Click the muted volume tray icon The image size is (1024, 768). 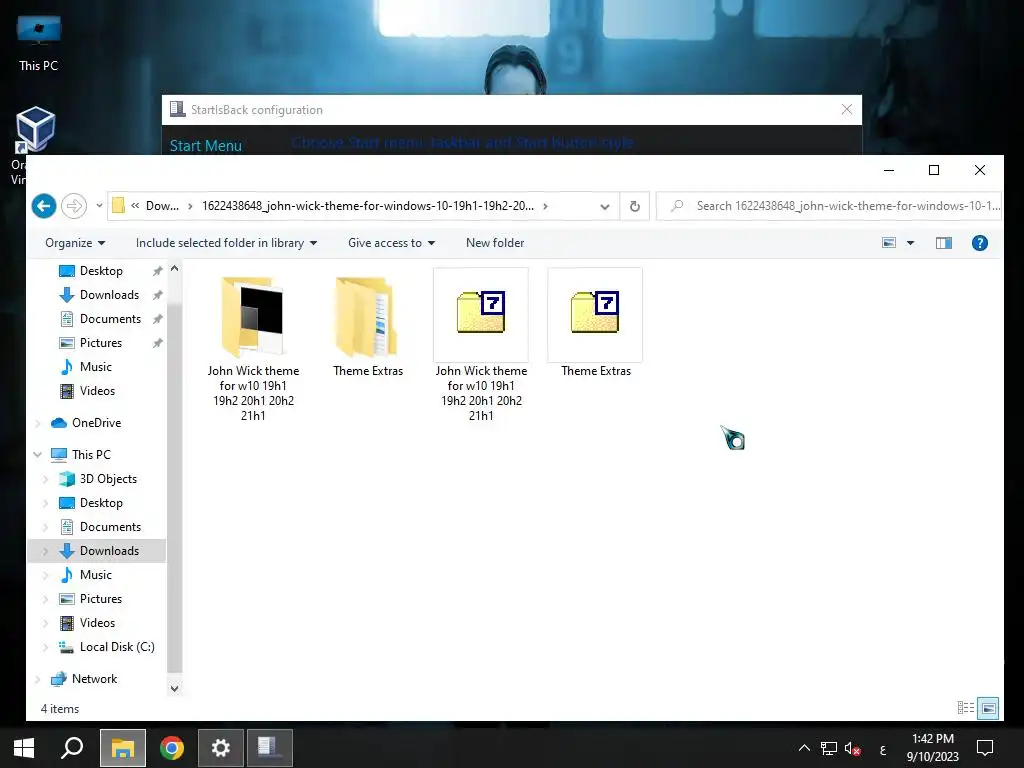[852, 748]
